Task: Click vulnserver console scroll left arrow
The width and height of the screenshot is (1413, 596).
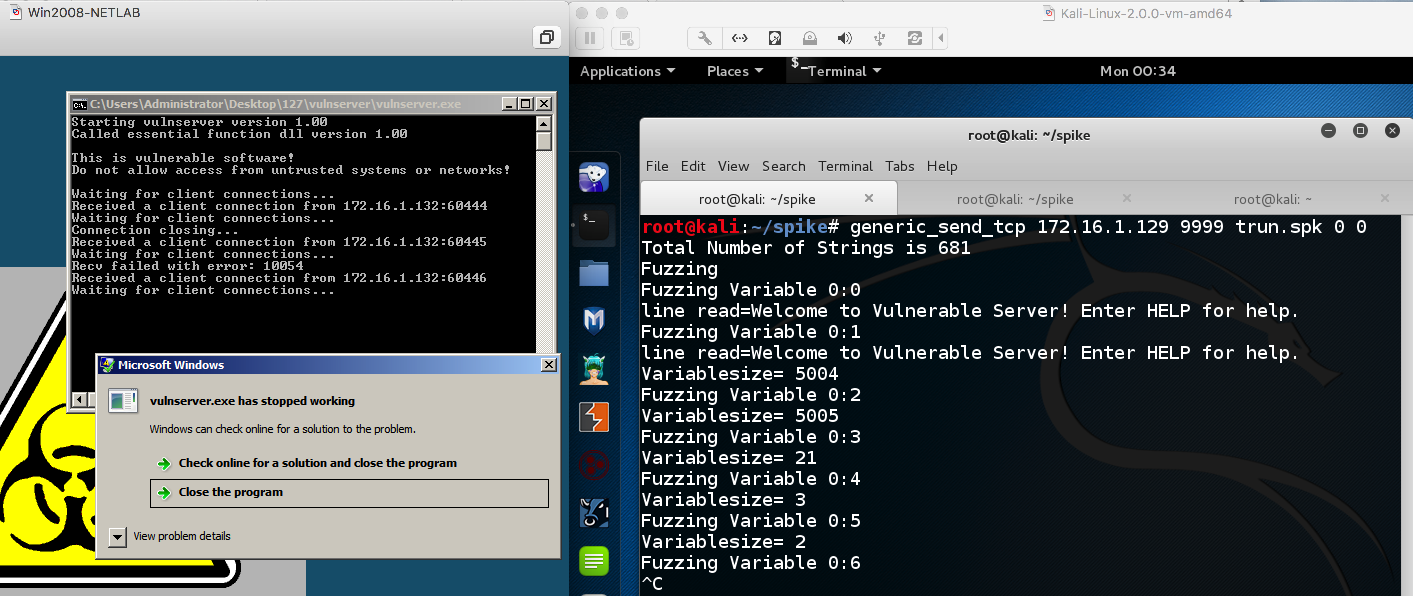Action: (x=78, y=400)
